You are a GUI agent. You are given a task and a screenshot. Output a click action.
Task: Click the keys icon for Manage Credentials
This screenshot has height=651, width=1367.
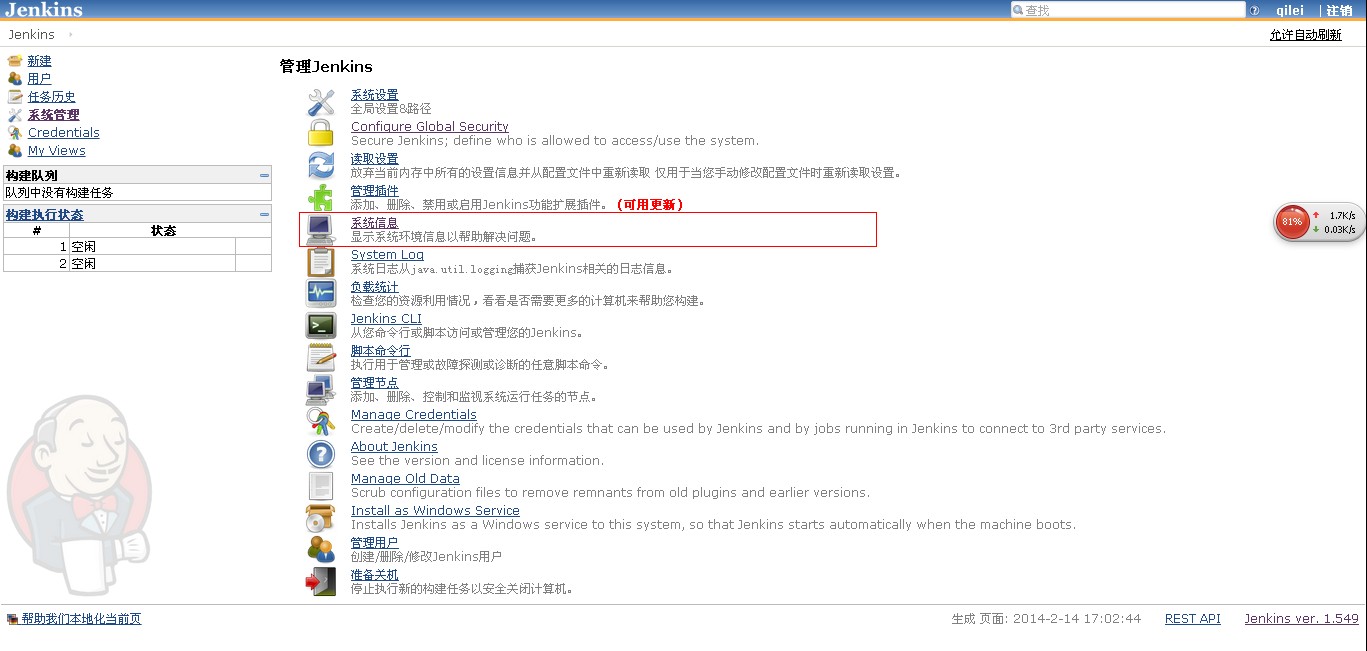pos(321,422)
